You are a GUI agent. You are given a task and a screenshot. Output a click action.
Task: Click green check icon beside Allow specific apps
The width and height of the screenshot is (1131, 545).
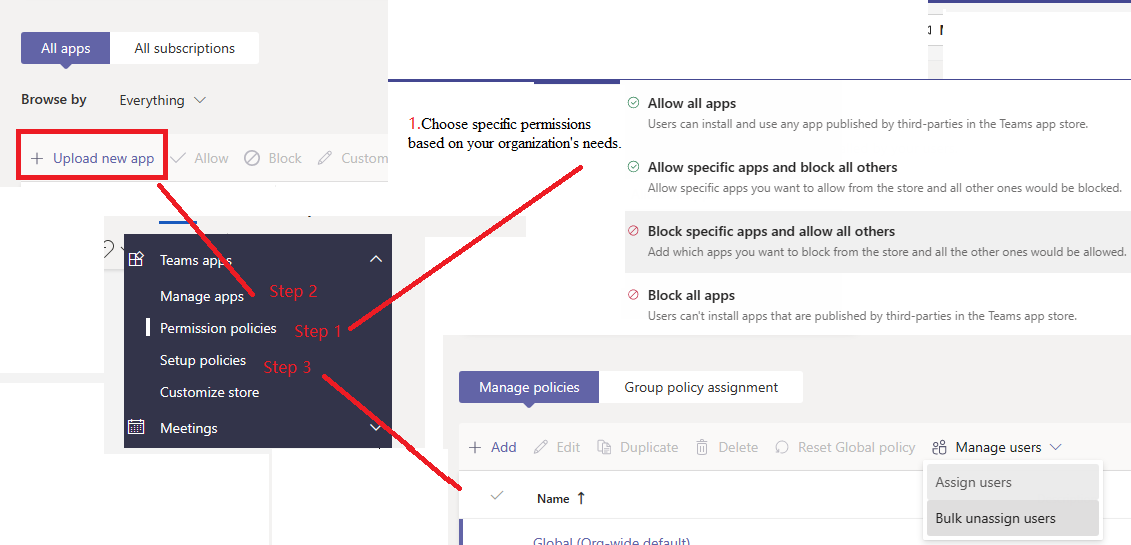[633, 167]
